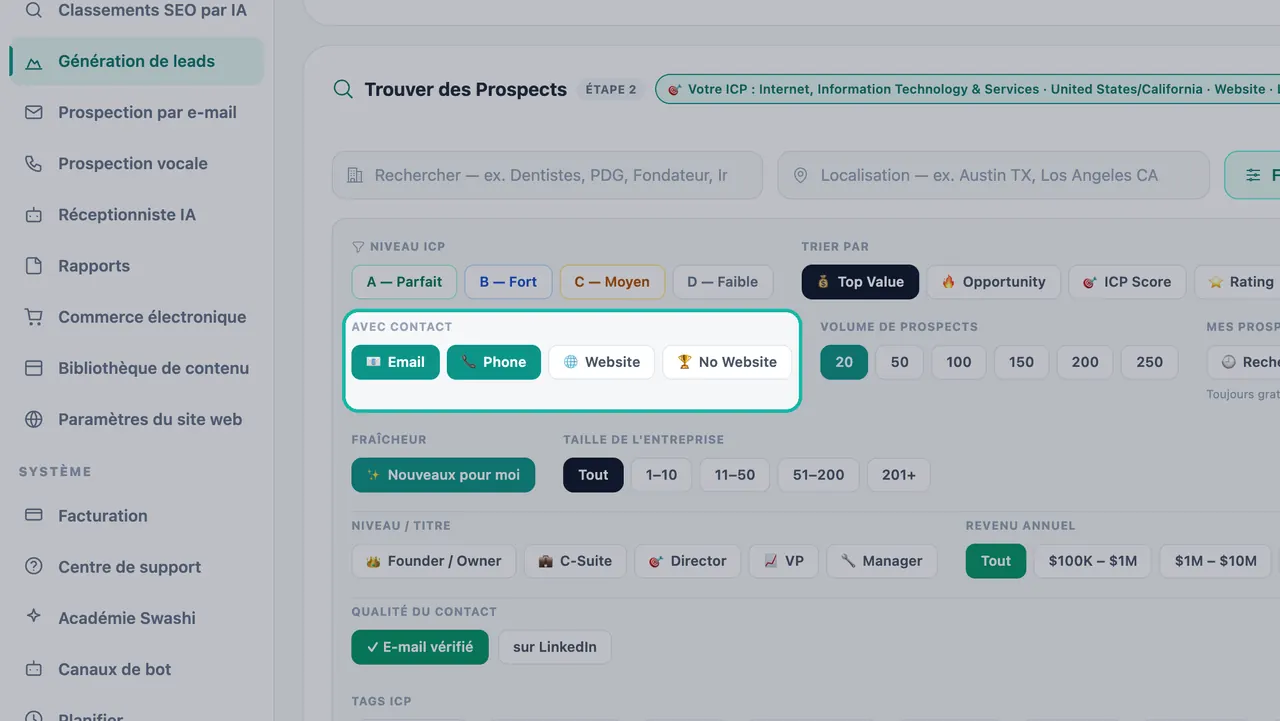This screenshot has width=1280, height=721.
Task: Focus the Localisation input field
Action: pyautogui.click(x=993, y=175)
